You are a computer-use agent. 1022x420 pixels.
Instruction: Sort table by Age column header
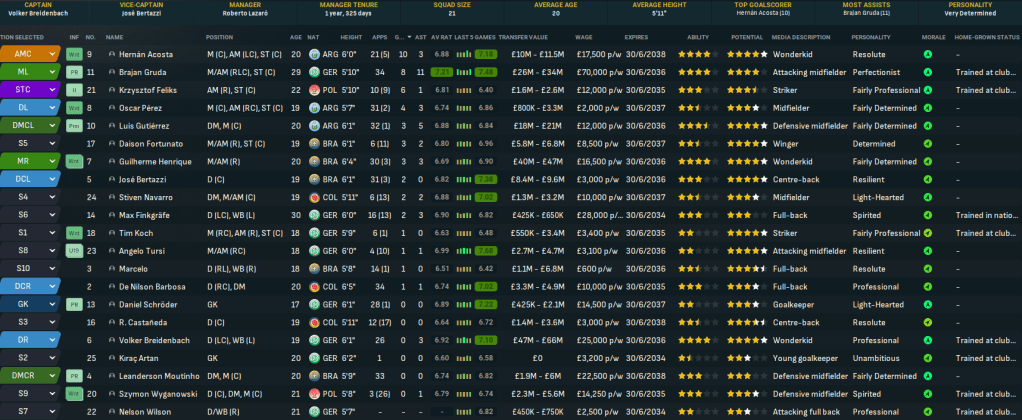(295, 37)
